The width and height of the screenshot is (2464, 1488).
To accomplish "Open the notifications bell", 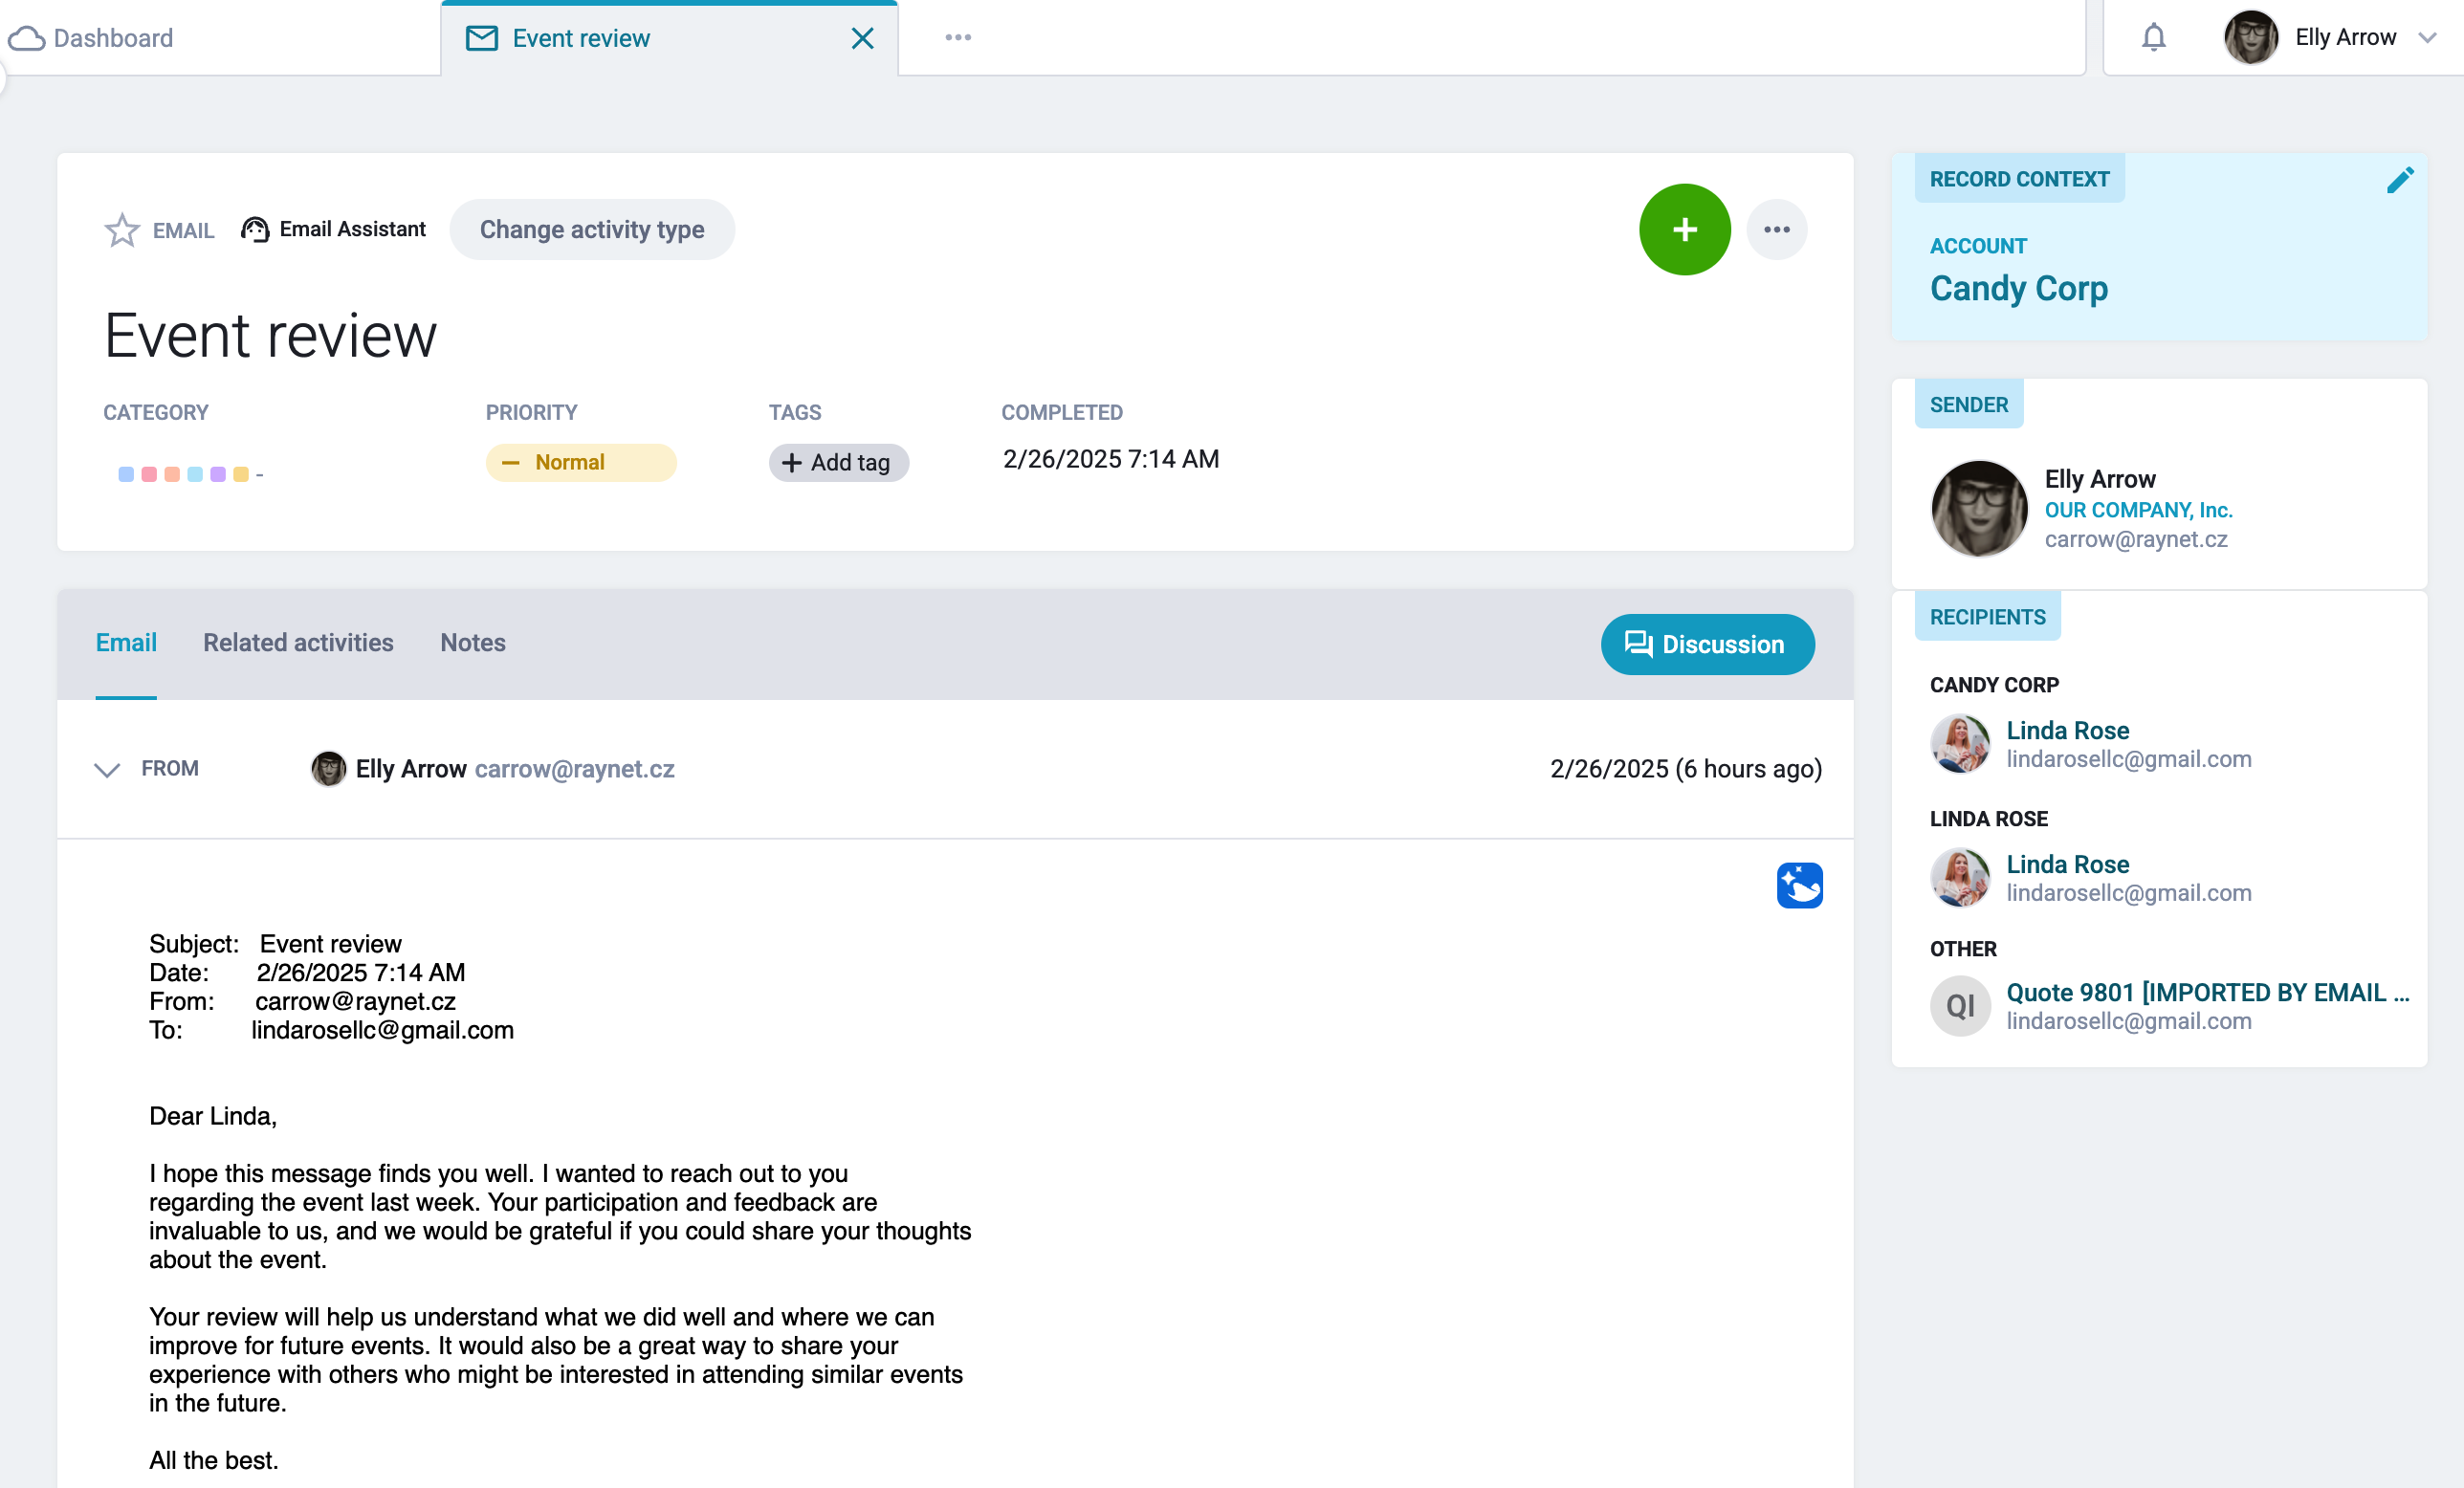I will pyautogui.click(x=2153, y=37).
